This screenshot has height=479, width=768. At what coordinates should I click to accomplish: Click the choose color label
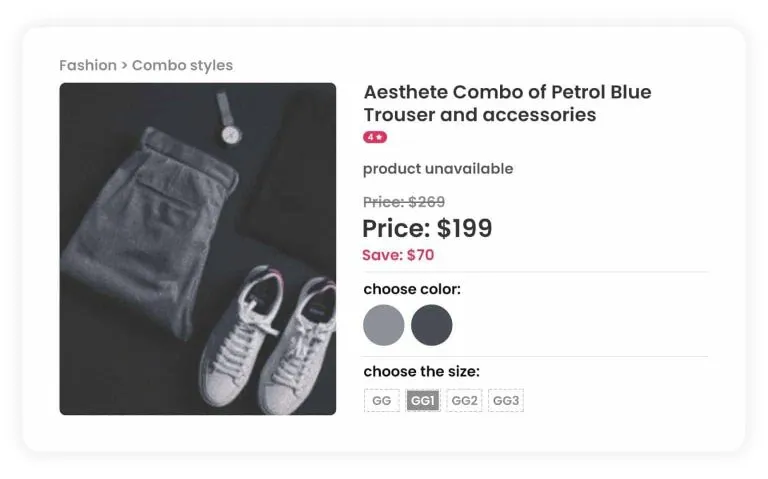click(412, 289)
